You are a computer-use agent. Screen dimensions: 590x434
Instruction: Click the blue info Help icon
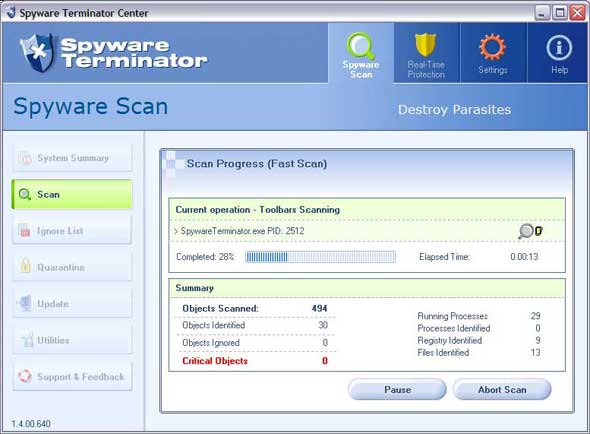coord(559,48)
